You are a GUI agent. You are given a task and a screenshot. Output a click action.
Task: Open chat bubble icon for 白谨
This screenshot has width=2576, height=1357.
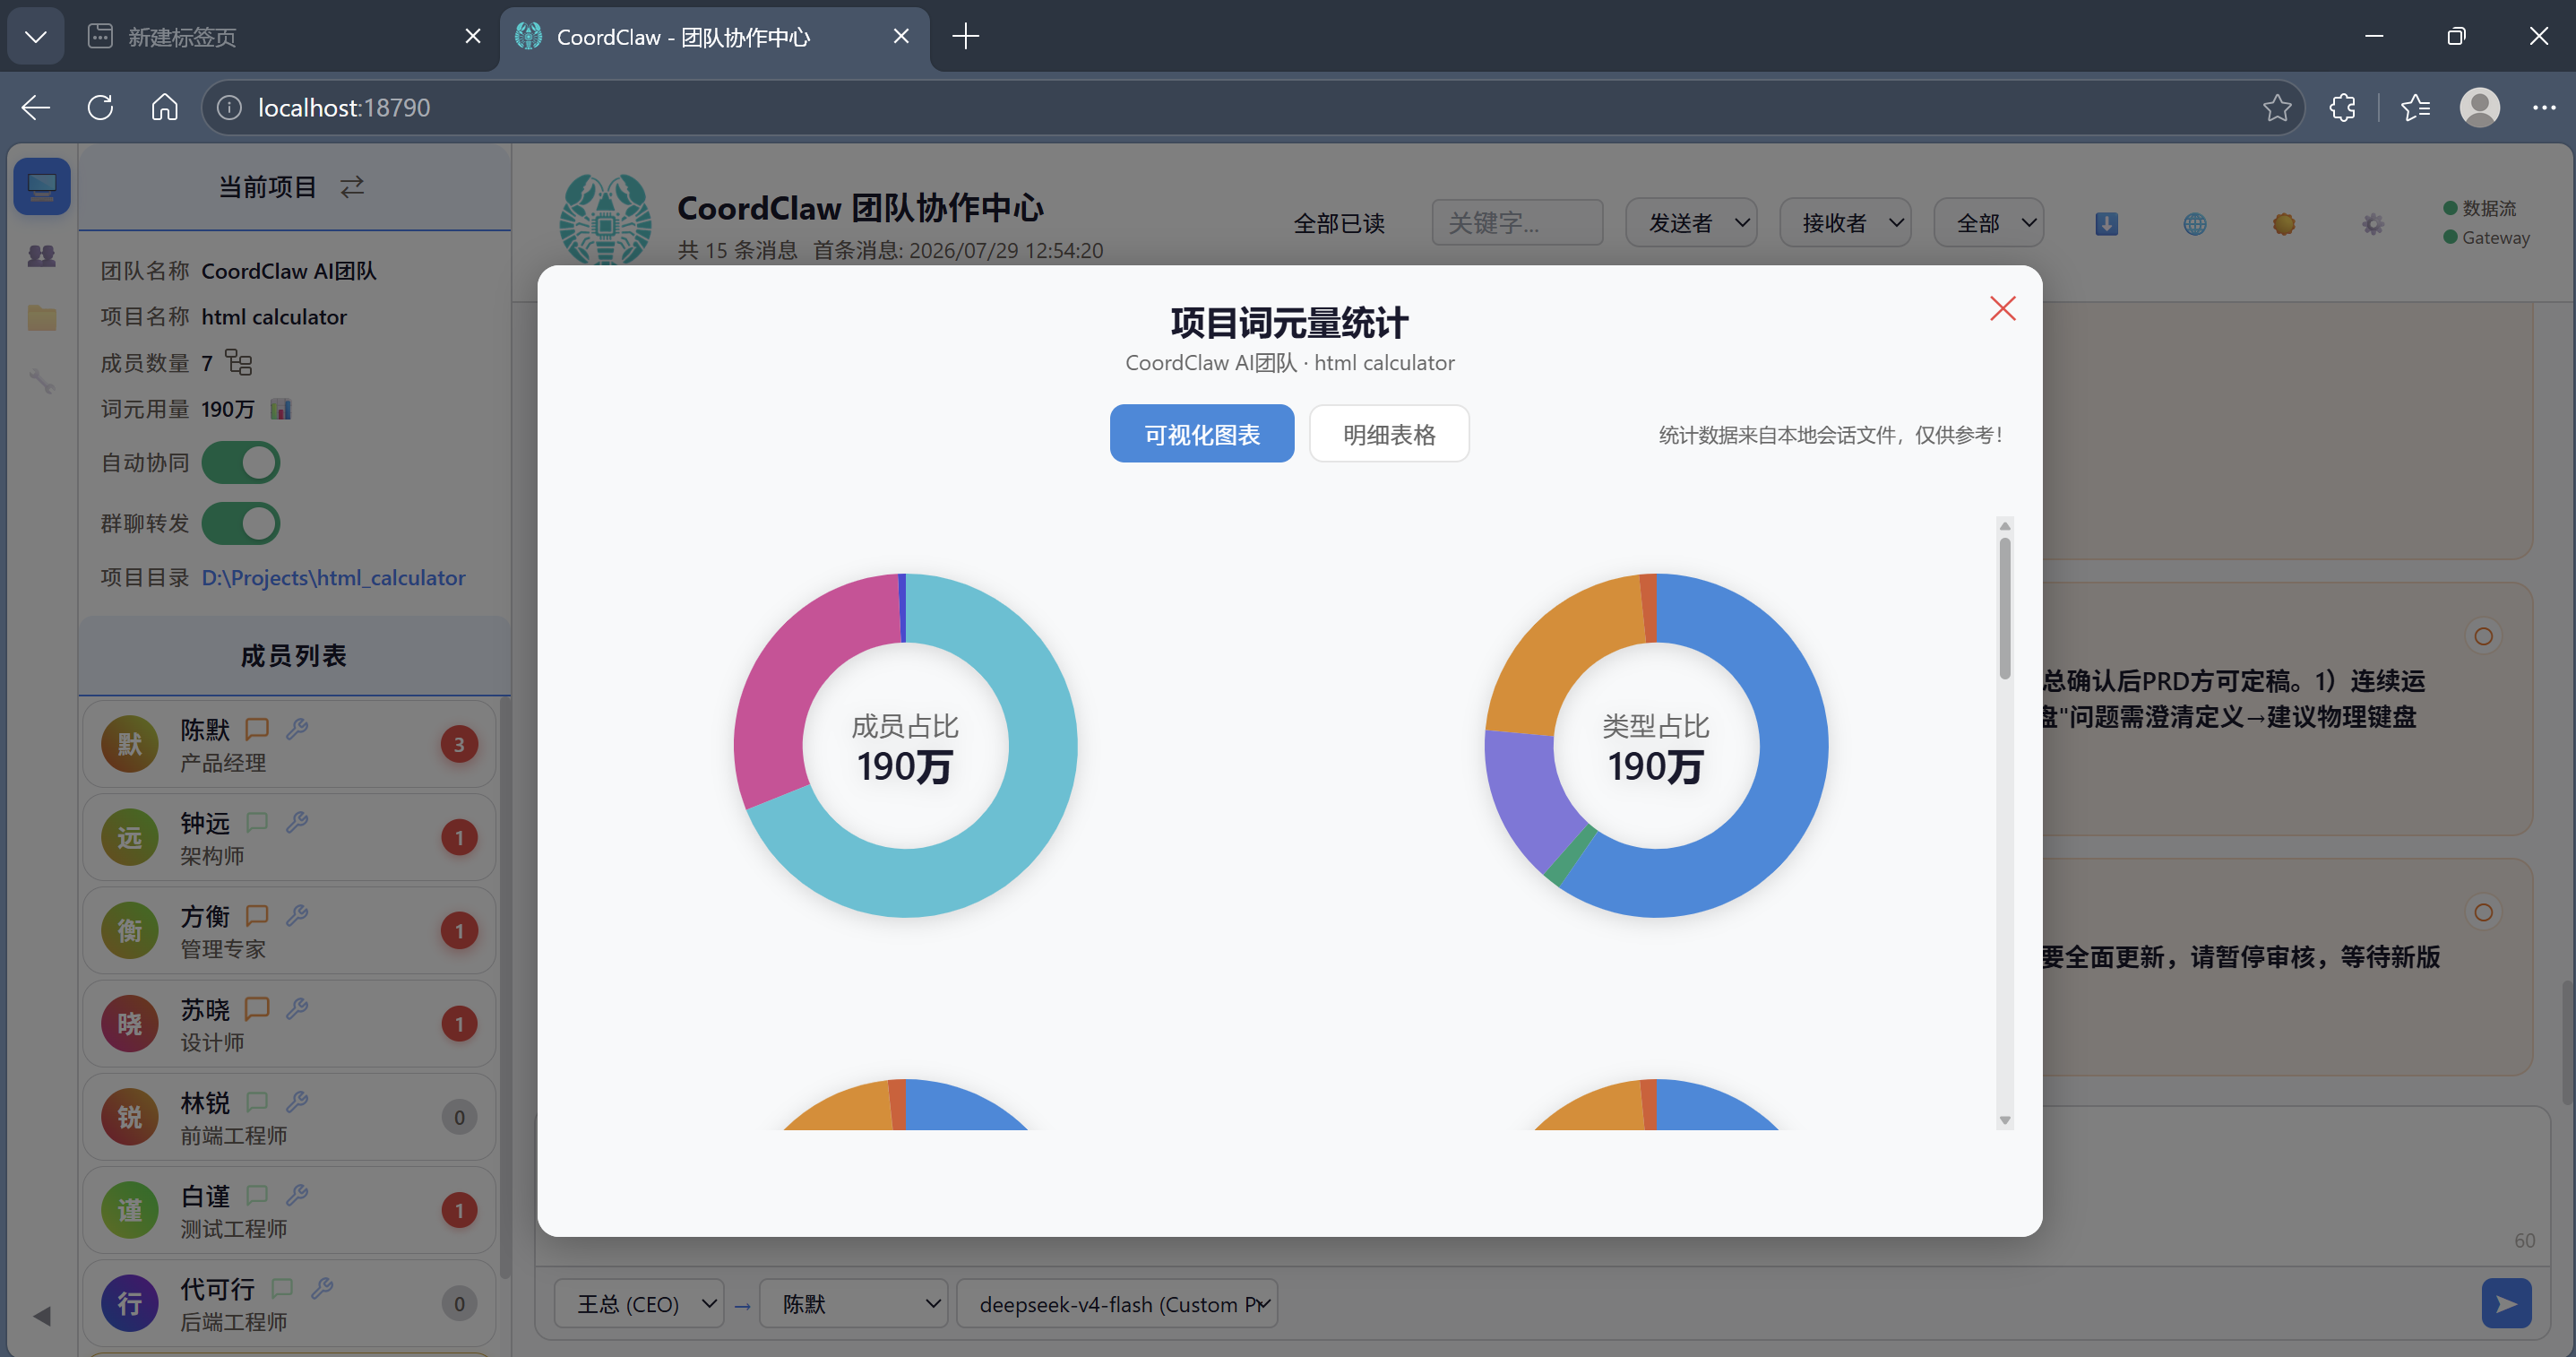pos(257,1194)
